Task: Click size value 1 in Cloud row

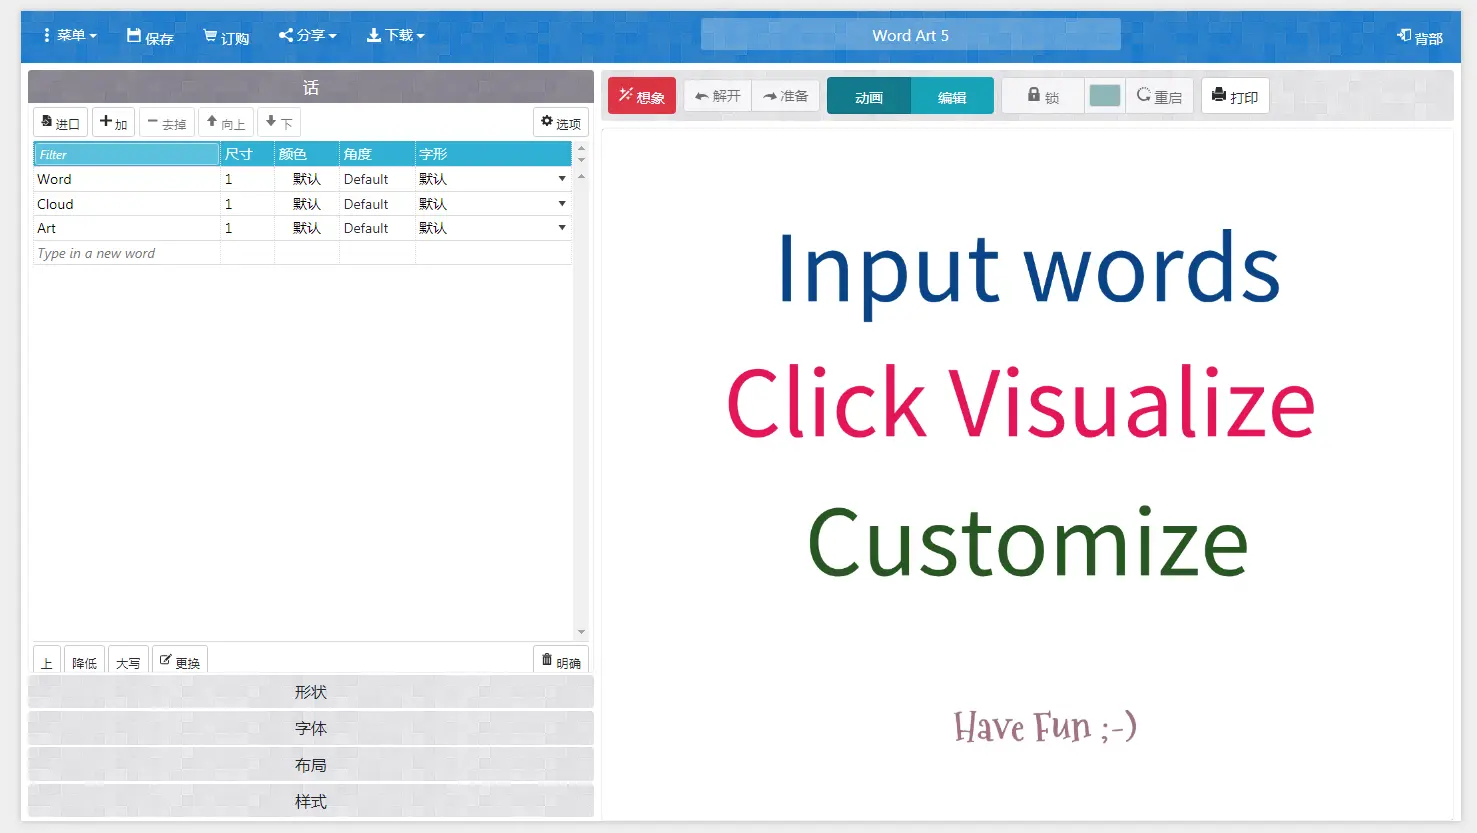Action: pyautogui.click(x=247, y=204)
